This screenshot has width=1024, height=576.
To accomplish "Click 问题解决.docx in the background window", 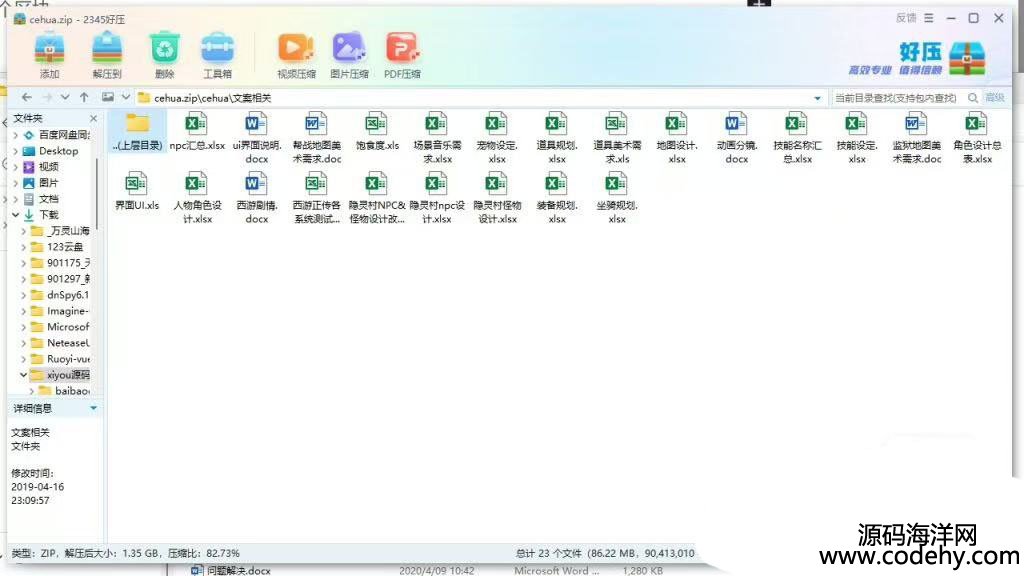I will click(238, 571).
